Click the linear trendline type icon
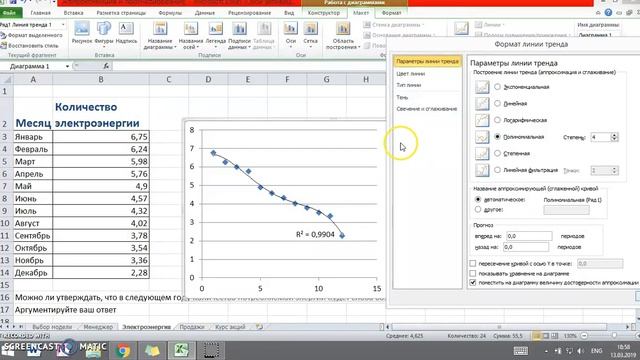This screenshot has width=640, height=360. coord(482,104)
